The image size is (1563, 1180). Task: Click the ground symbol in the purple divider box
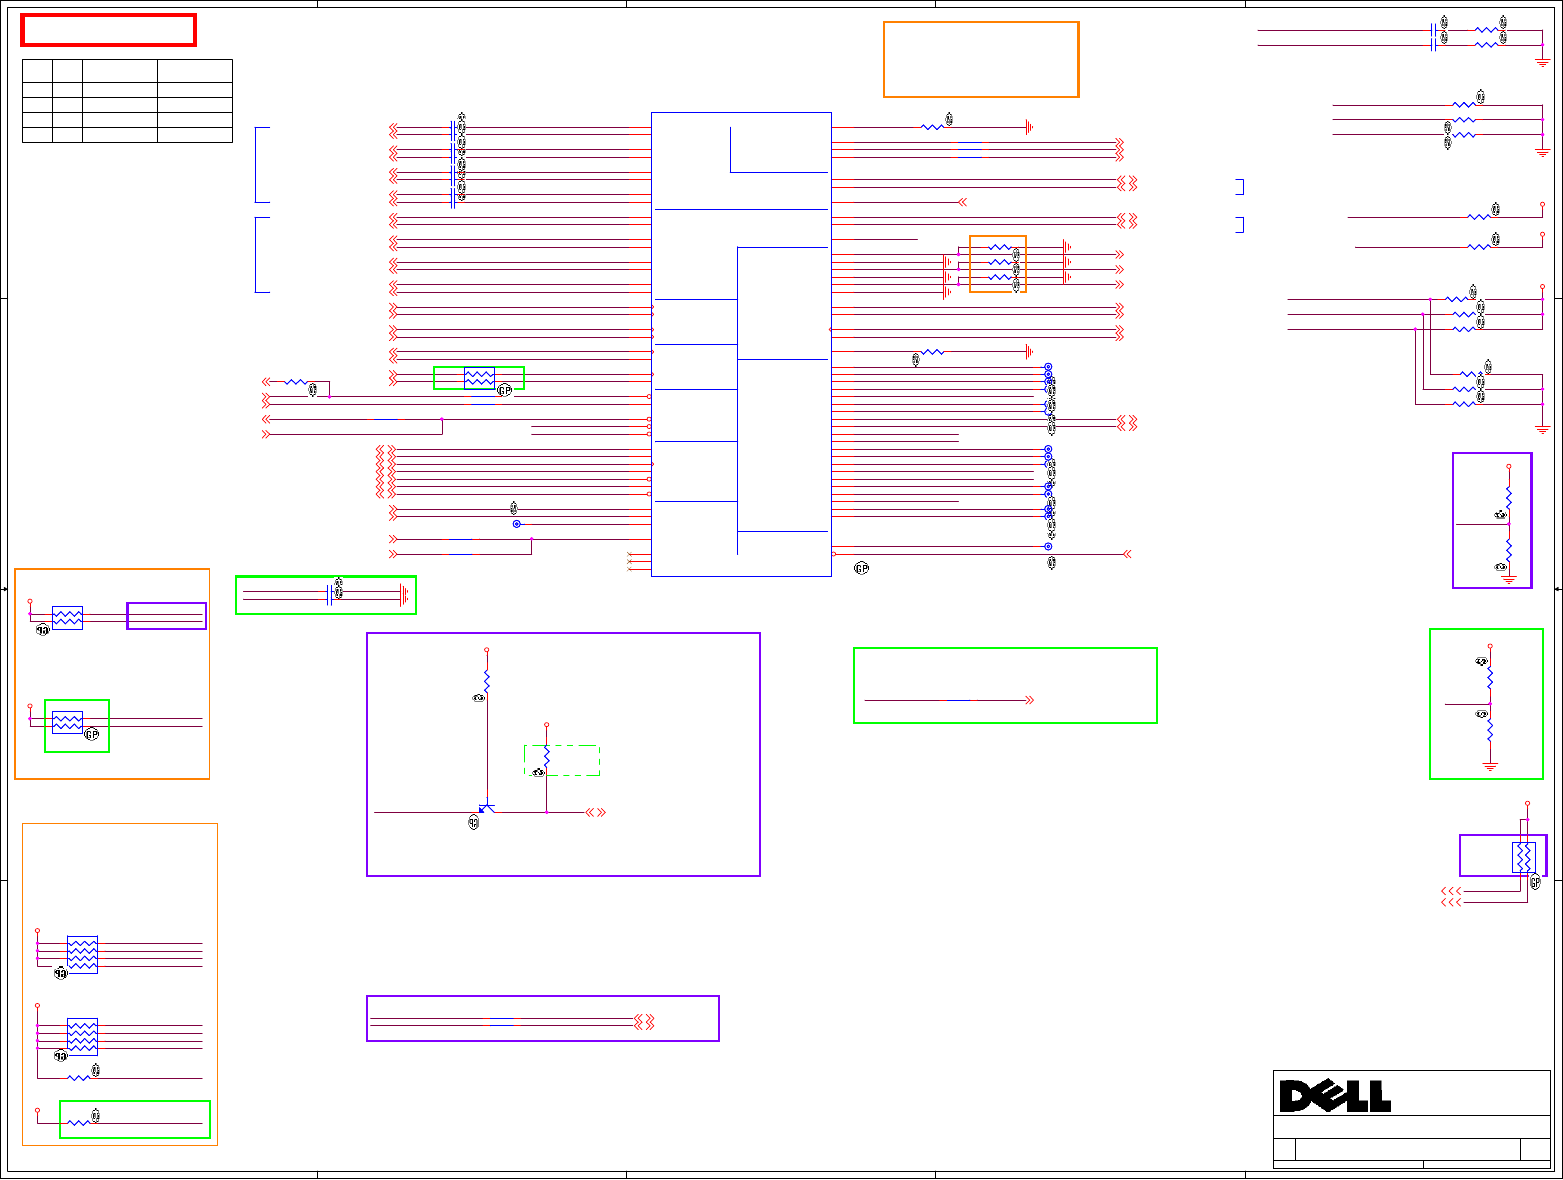(x=1509, y=579)
